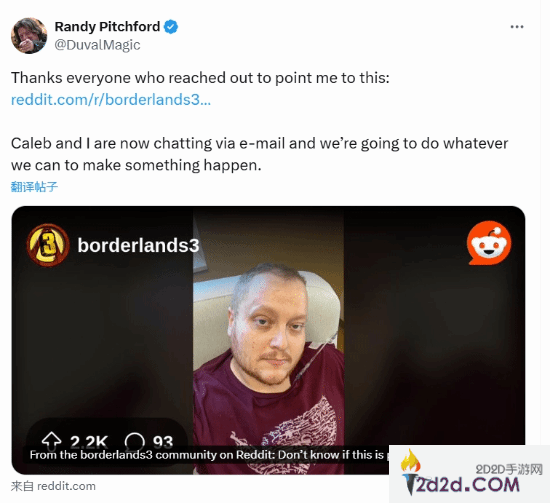The image size is (550, 503).
Task: Click the borderlands3 community name text
Action: 138,245
